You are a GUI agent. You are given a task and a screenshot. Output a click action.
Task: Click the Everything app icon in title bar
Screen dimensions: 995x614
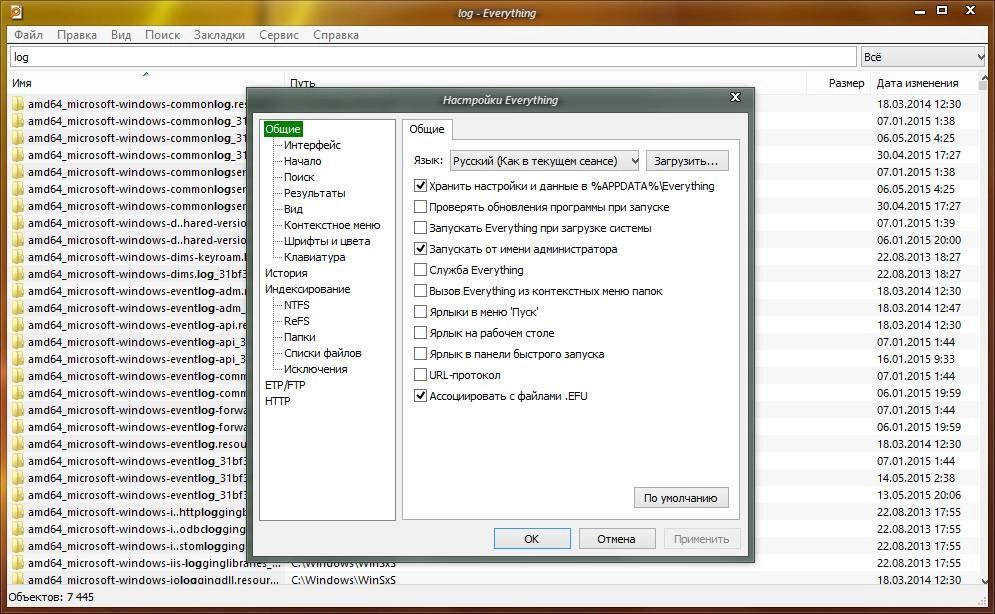point(15,11)
